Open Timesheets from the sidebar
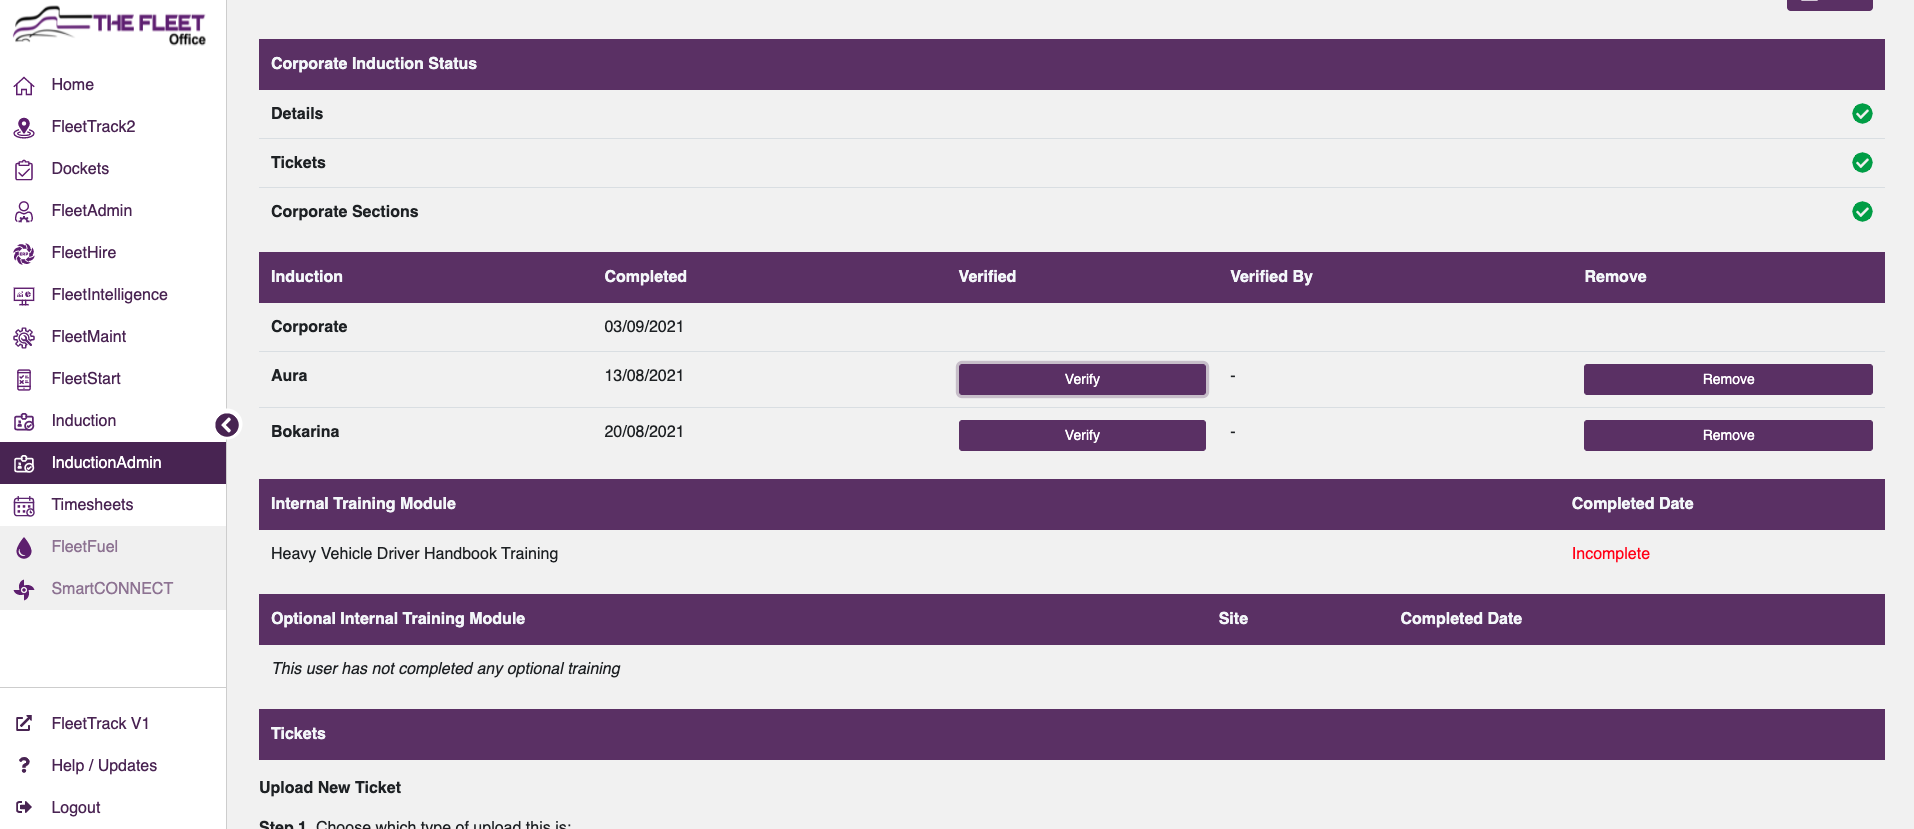Image resolution: width=1914 pixels, height=829 pixels. [x=113, y=505]
